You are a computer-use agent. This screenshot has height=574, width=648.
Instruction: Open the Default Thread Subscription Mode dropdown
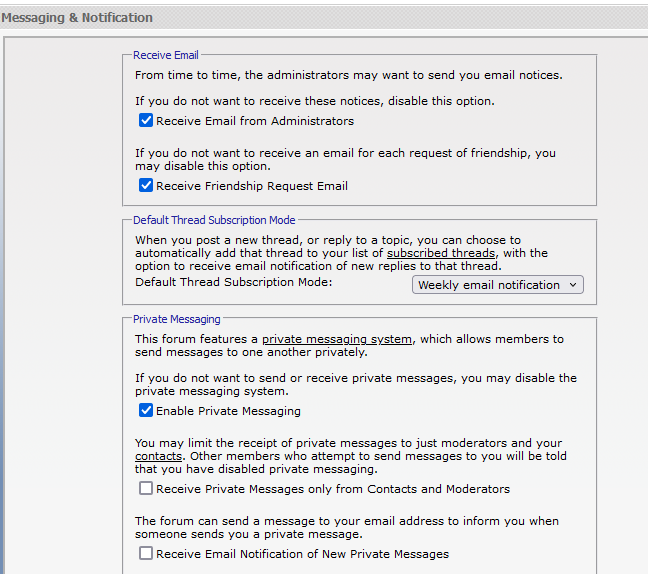pyautogui.click(x=498, y=285)
